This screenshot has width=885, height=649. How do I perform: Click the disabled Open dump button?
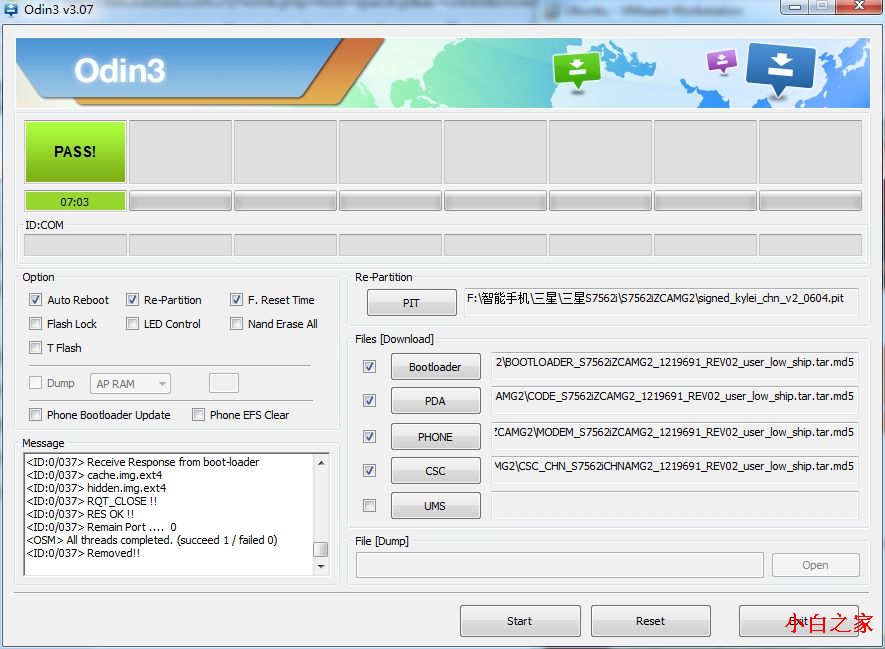click(816, 565)
